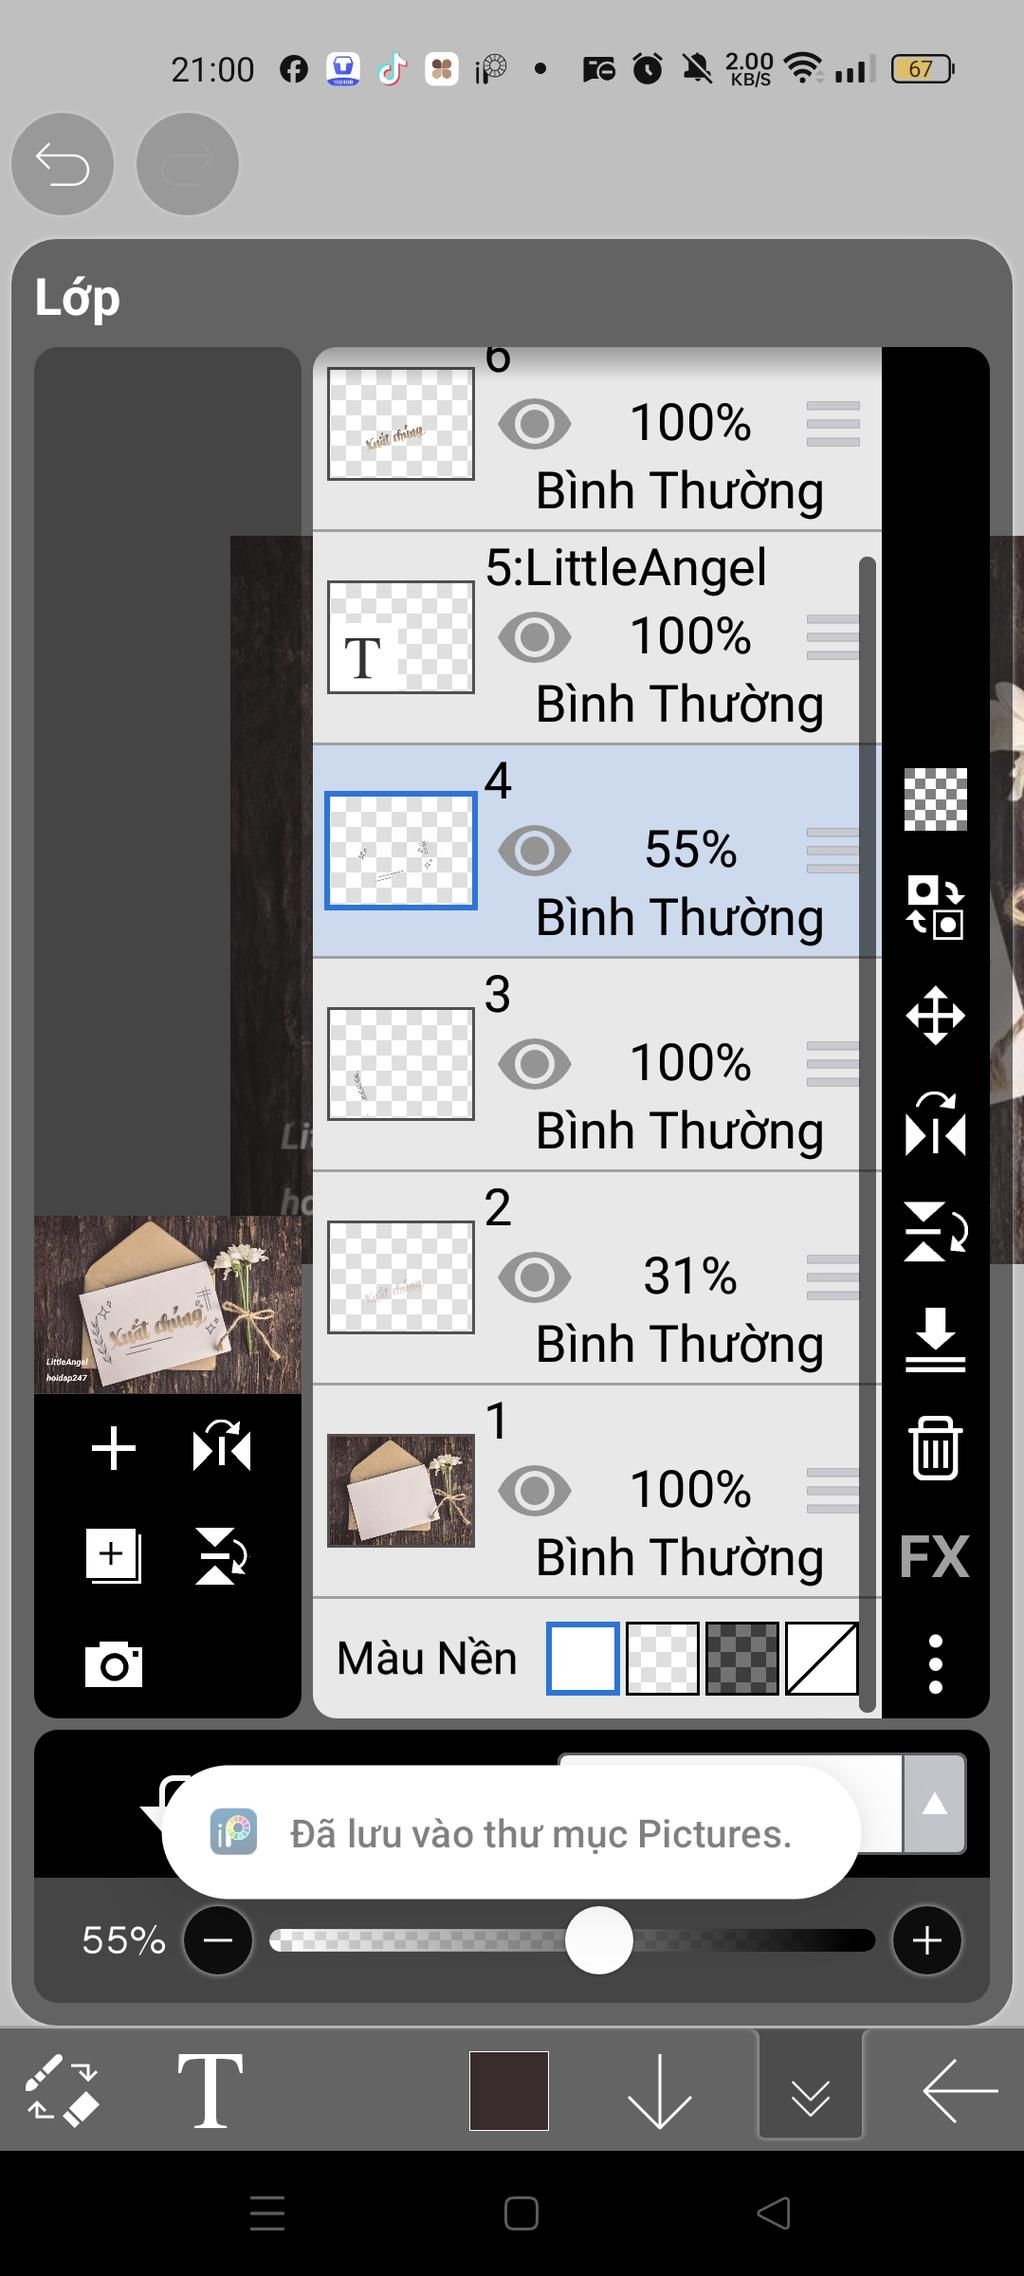Choose white background color swatch
The height and width of the screenshot is (2276, 1024).
[582, 1658]
